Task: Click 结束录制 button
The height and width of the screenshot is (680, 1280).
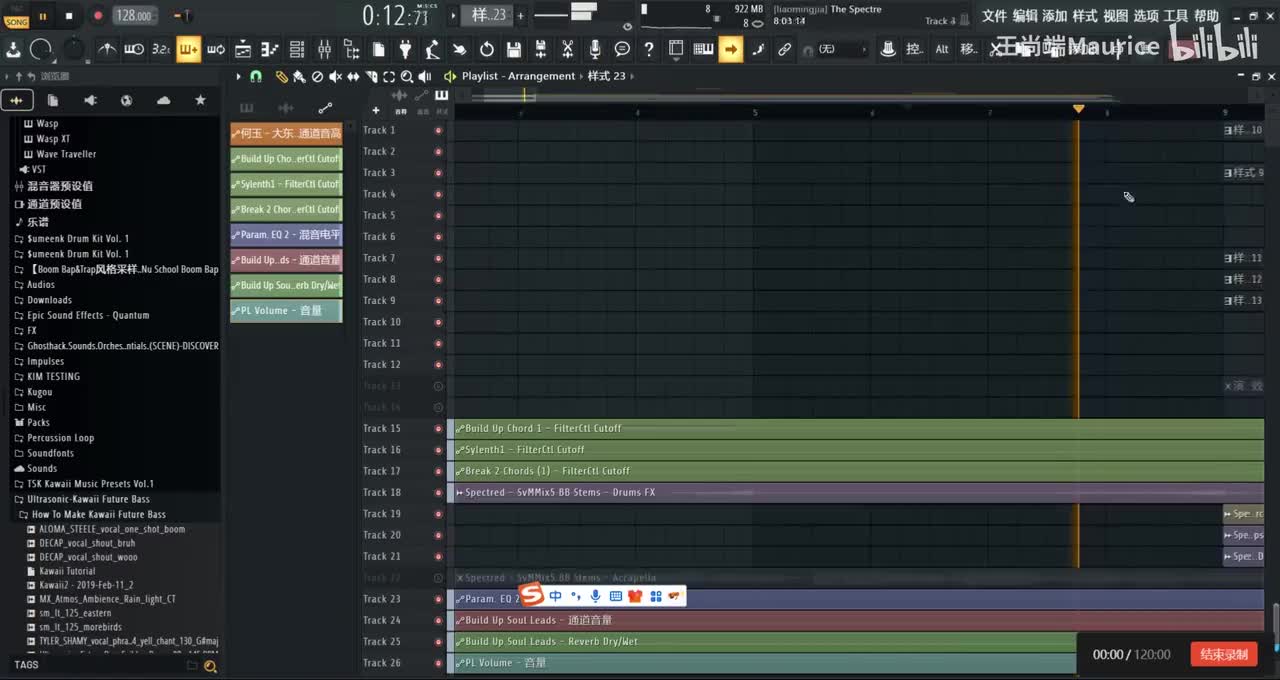Action: [1224, 654]
